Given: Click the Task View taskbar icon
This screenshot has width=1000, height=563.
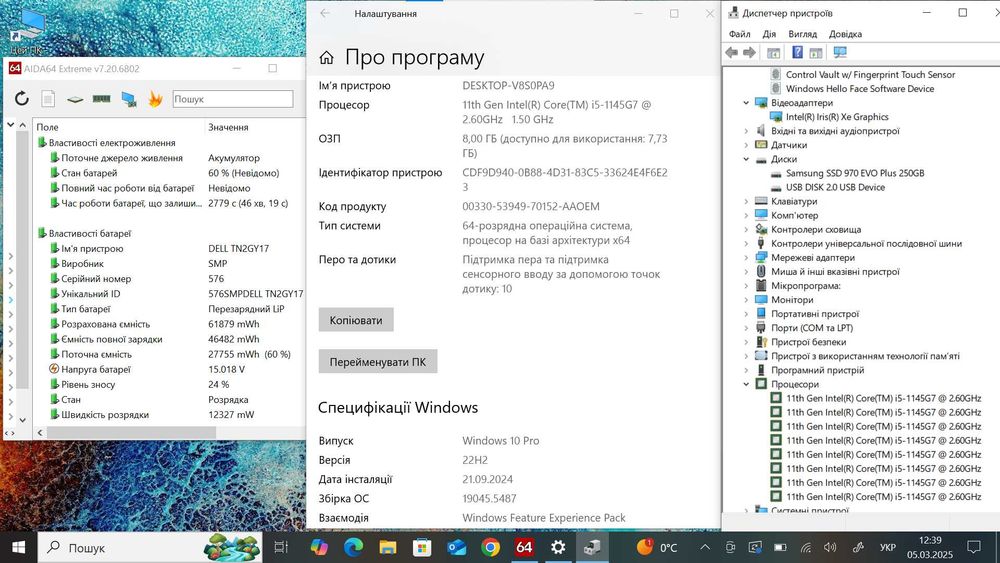Looking at the screenshot, I should click(281, 547).
